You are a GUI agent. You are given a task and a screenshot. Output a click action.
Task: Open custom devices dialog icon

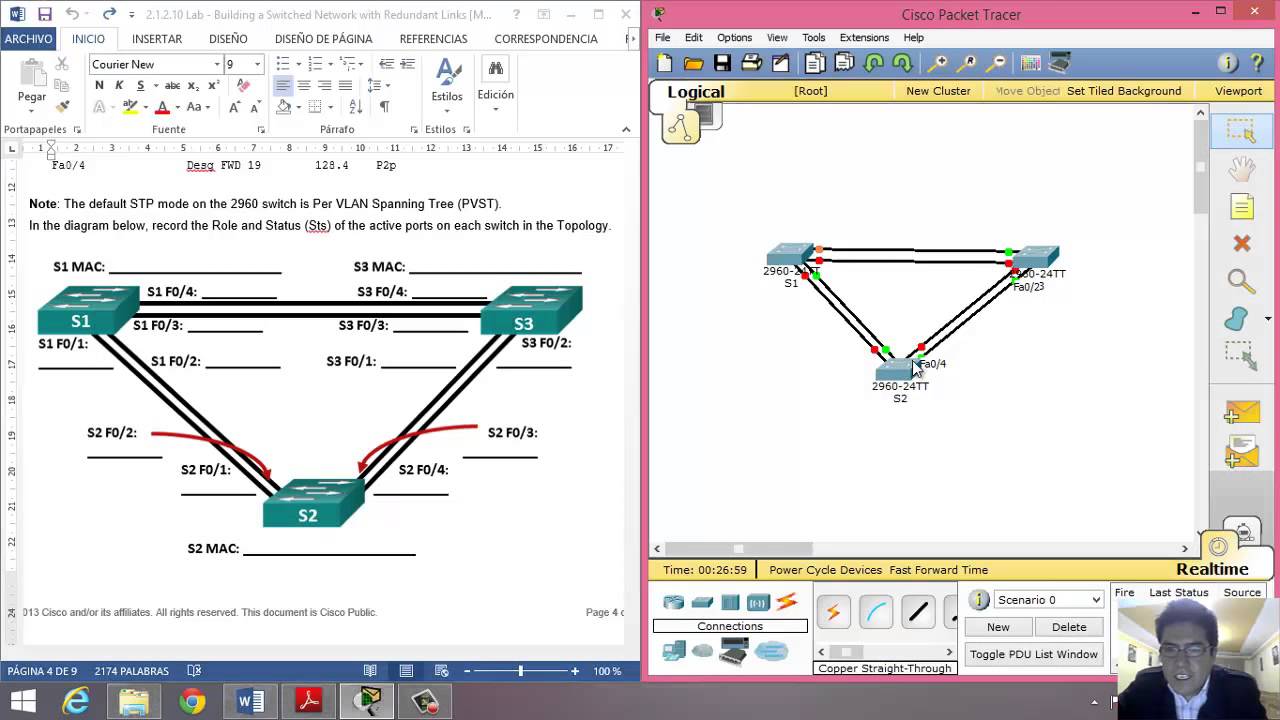coord(1059,63)
